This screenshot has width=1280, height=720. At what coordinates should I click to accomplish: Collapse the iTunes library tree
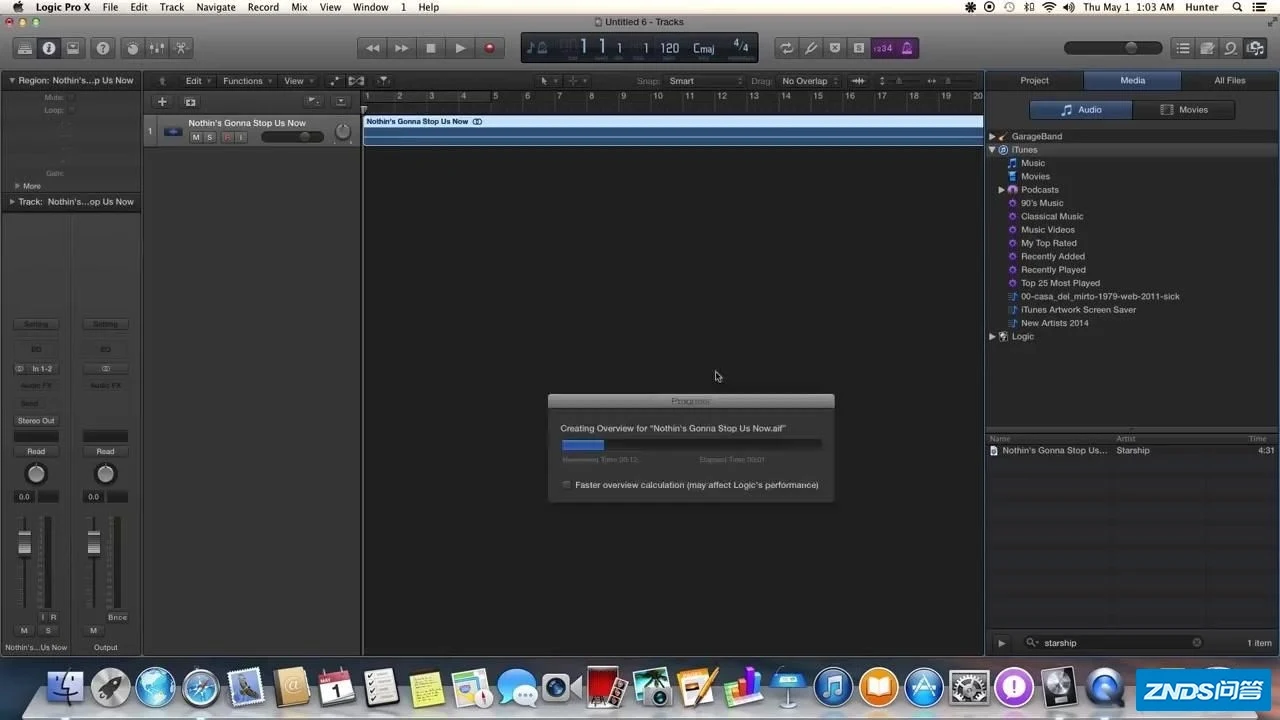coord(992,150)
